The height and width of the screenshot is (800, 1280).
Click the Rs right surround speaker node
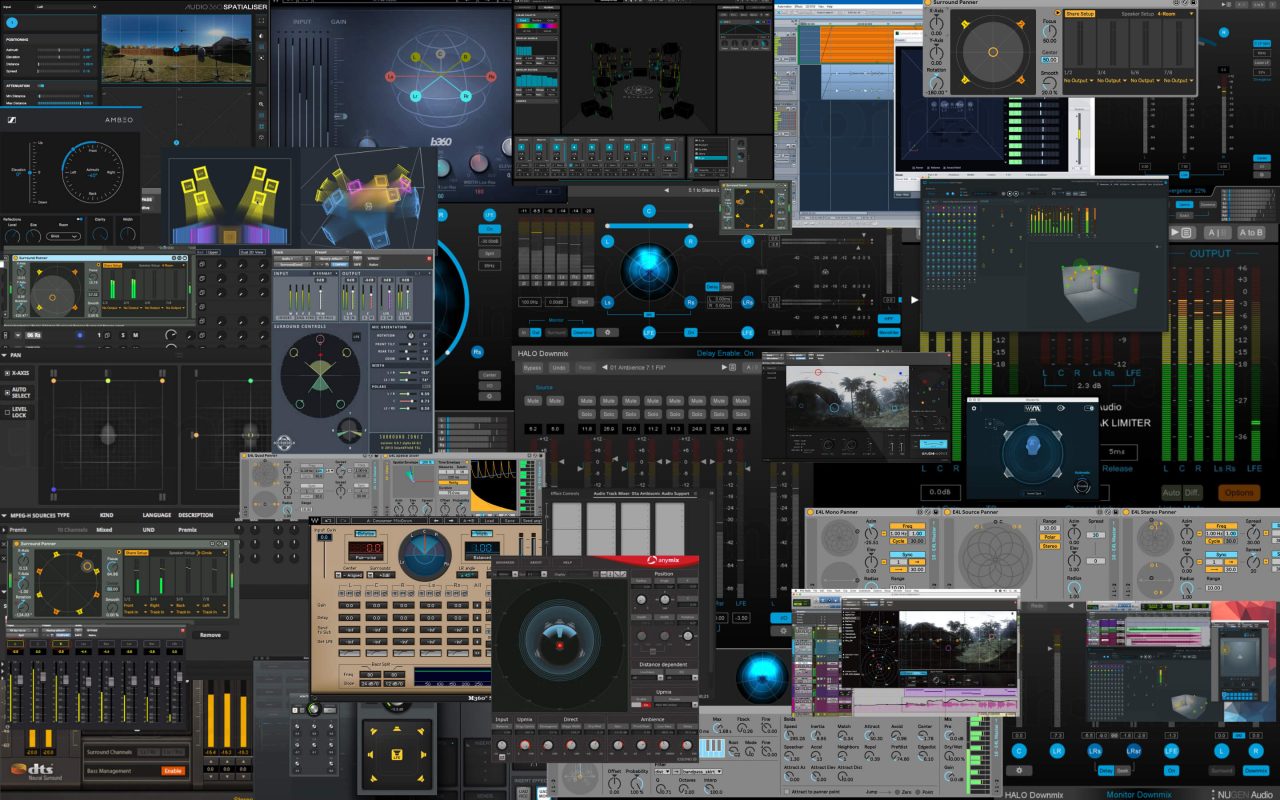690,302
